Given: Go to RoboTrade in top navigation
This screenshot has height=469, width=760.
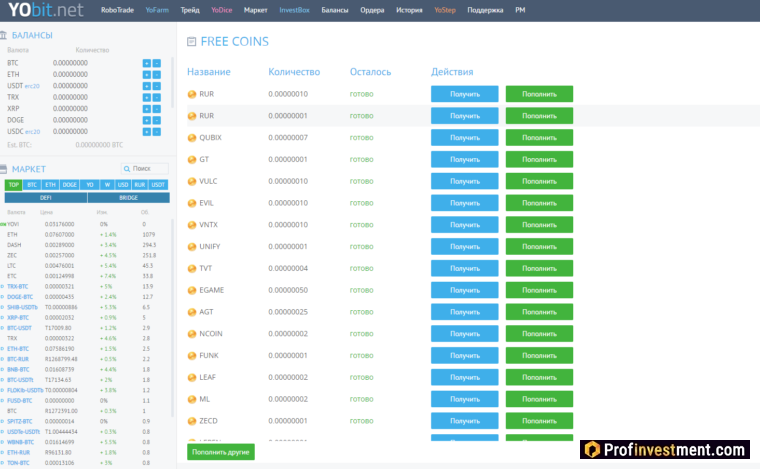Looking at the screenshot, I should (x=118, y=10).
